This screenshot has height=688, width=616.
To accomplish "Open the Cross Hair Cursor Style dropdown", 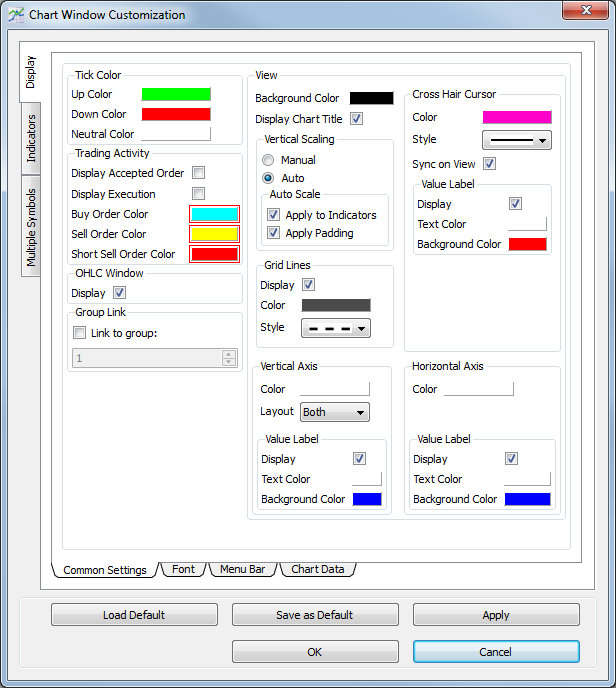I will point(517,140).
